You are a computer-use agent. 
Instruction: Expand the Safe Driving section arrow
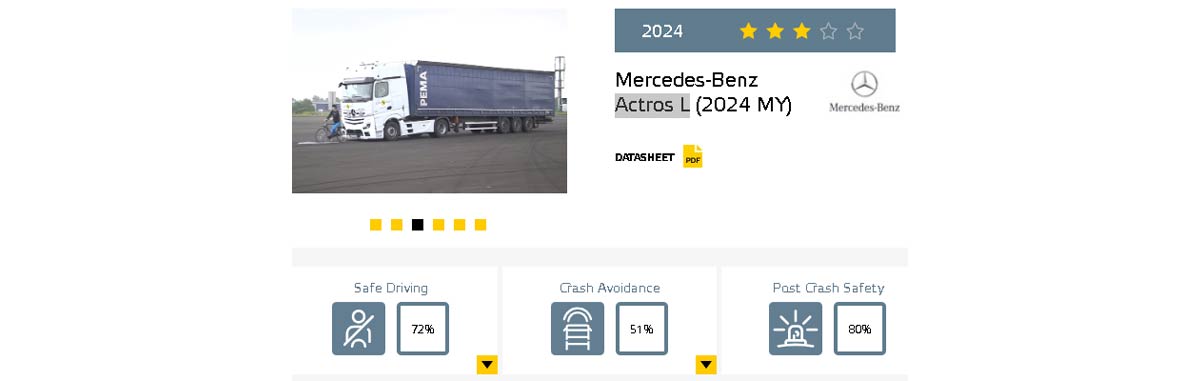[487, 365]
